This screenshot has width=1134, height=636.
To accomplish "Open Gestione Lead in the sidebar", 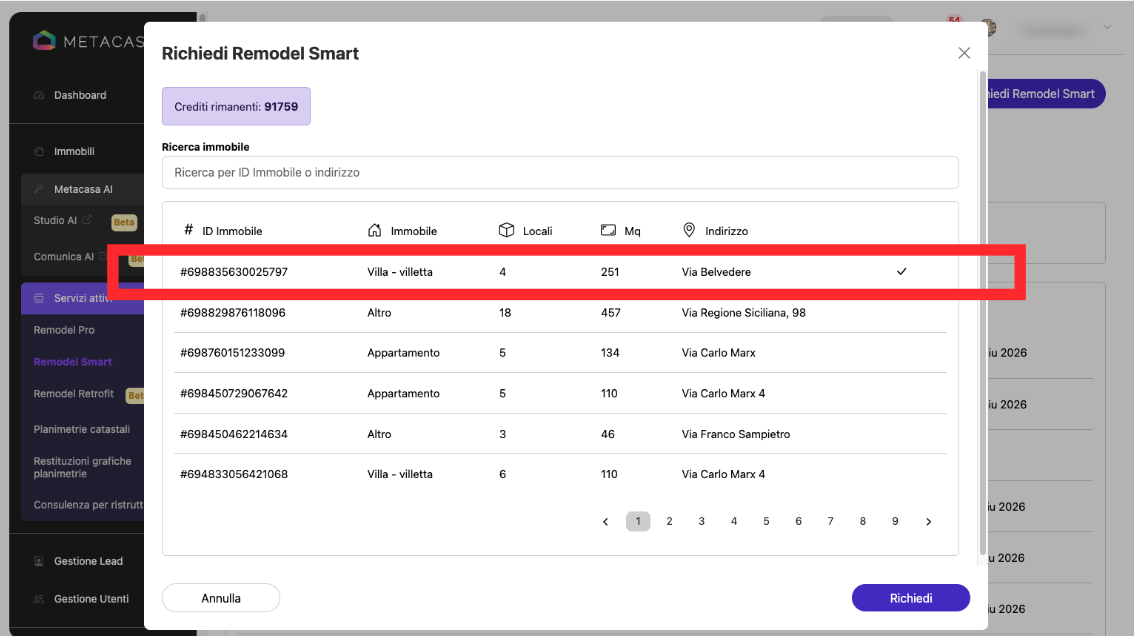I will coord(88,561).
